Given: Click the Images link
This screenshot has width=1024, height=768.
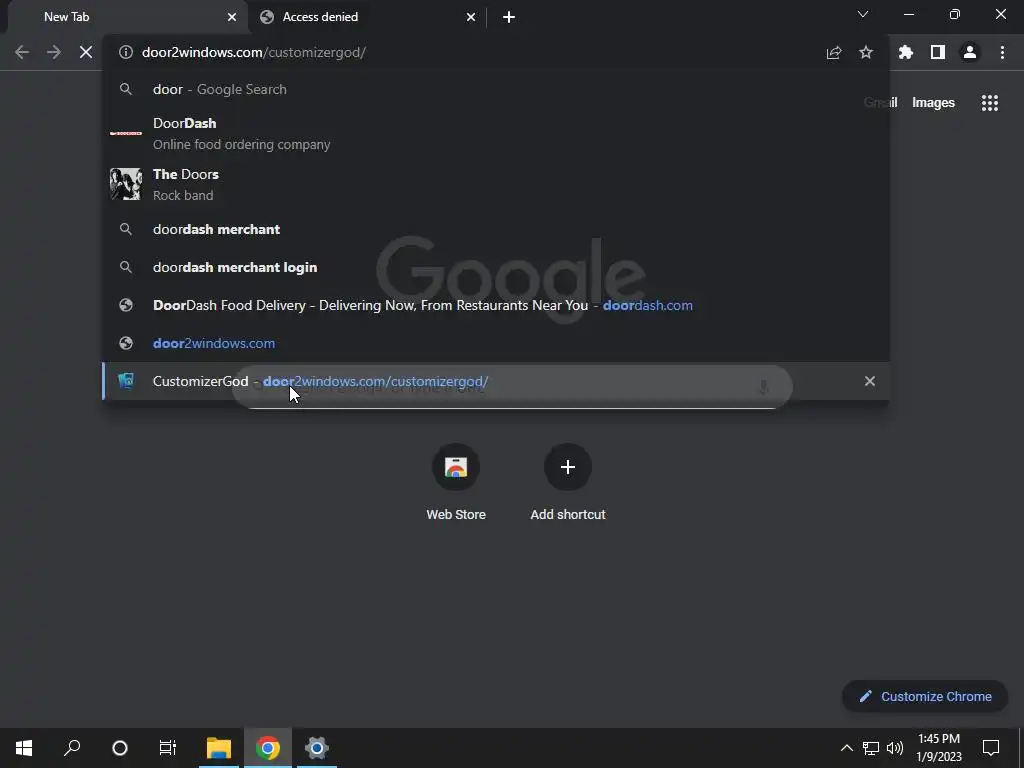Looking at the screenshot, I should click(x=933, y=103).
